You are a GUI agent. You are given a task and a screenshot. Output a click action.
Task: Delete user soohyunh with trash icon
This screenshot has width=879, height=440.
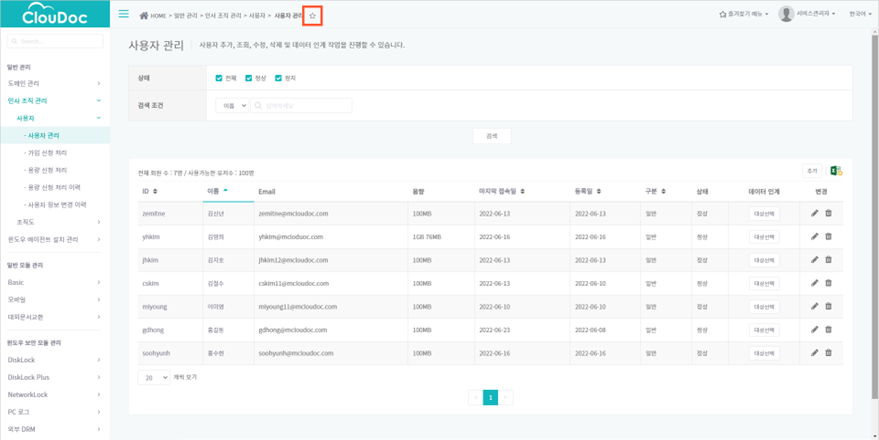(829, 353)
